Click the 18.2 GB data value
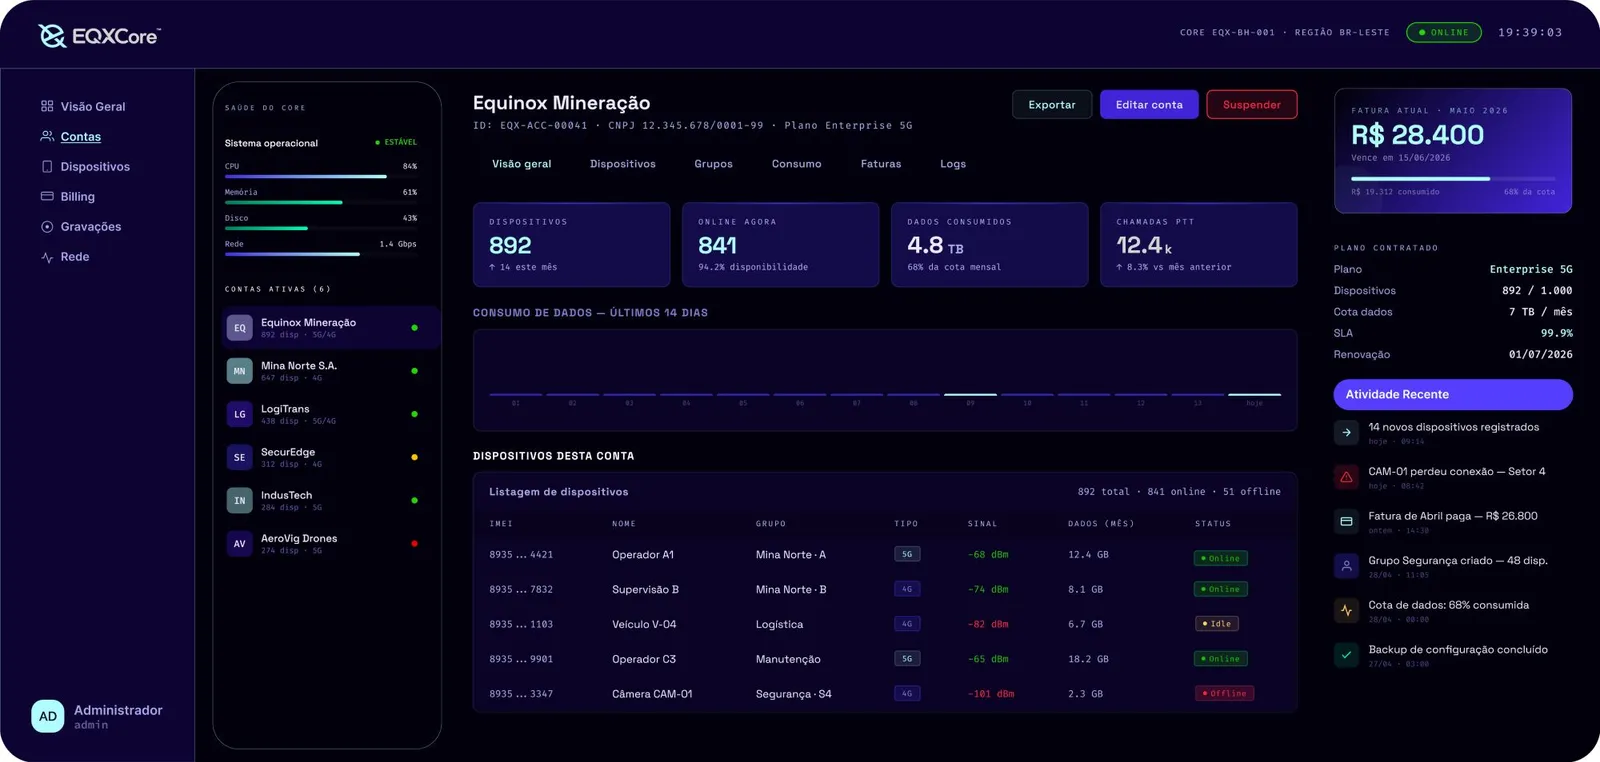The height and width of the screenshot is (762, 1600). [x=1088, y=659]
